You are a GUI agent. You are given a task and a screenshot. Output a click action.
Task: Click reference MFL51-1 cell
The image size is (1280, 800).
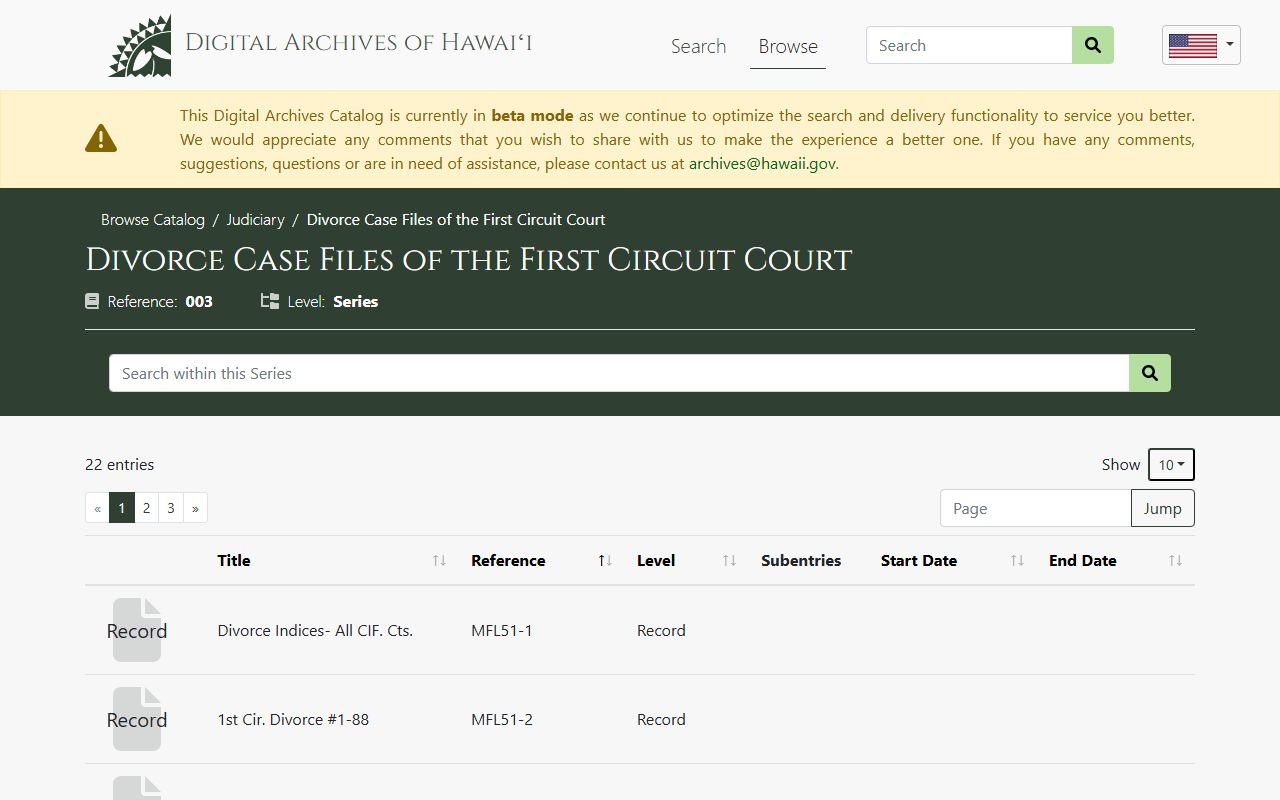pyautogui.click(x=502, y=630)
